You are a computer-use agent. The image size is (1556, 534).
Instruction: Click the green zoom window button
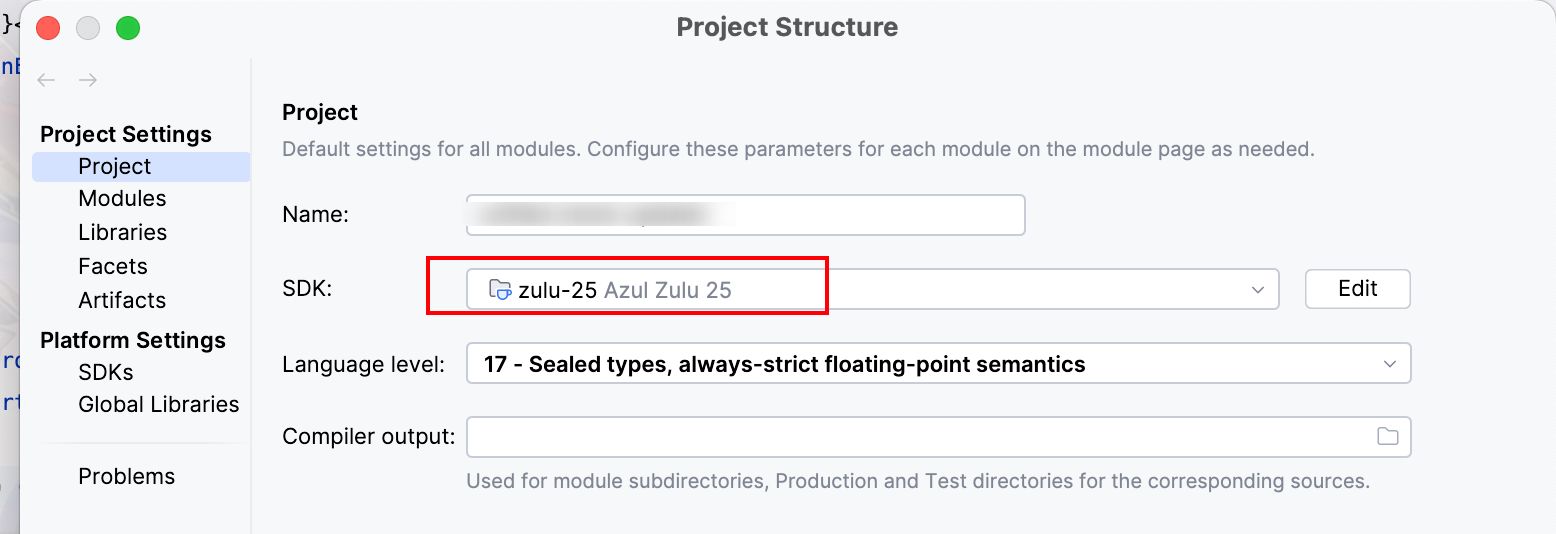128,28
